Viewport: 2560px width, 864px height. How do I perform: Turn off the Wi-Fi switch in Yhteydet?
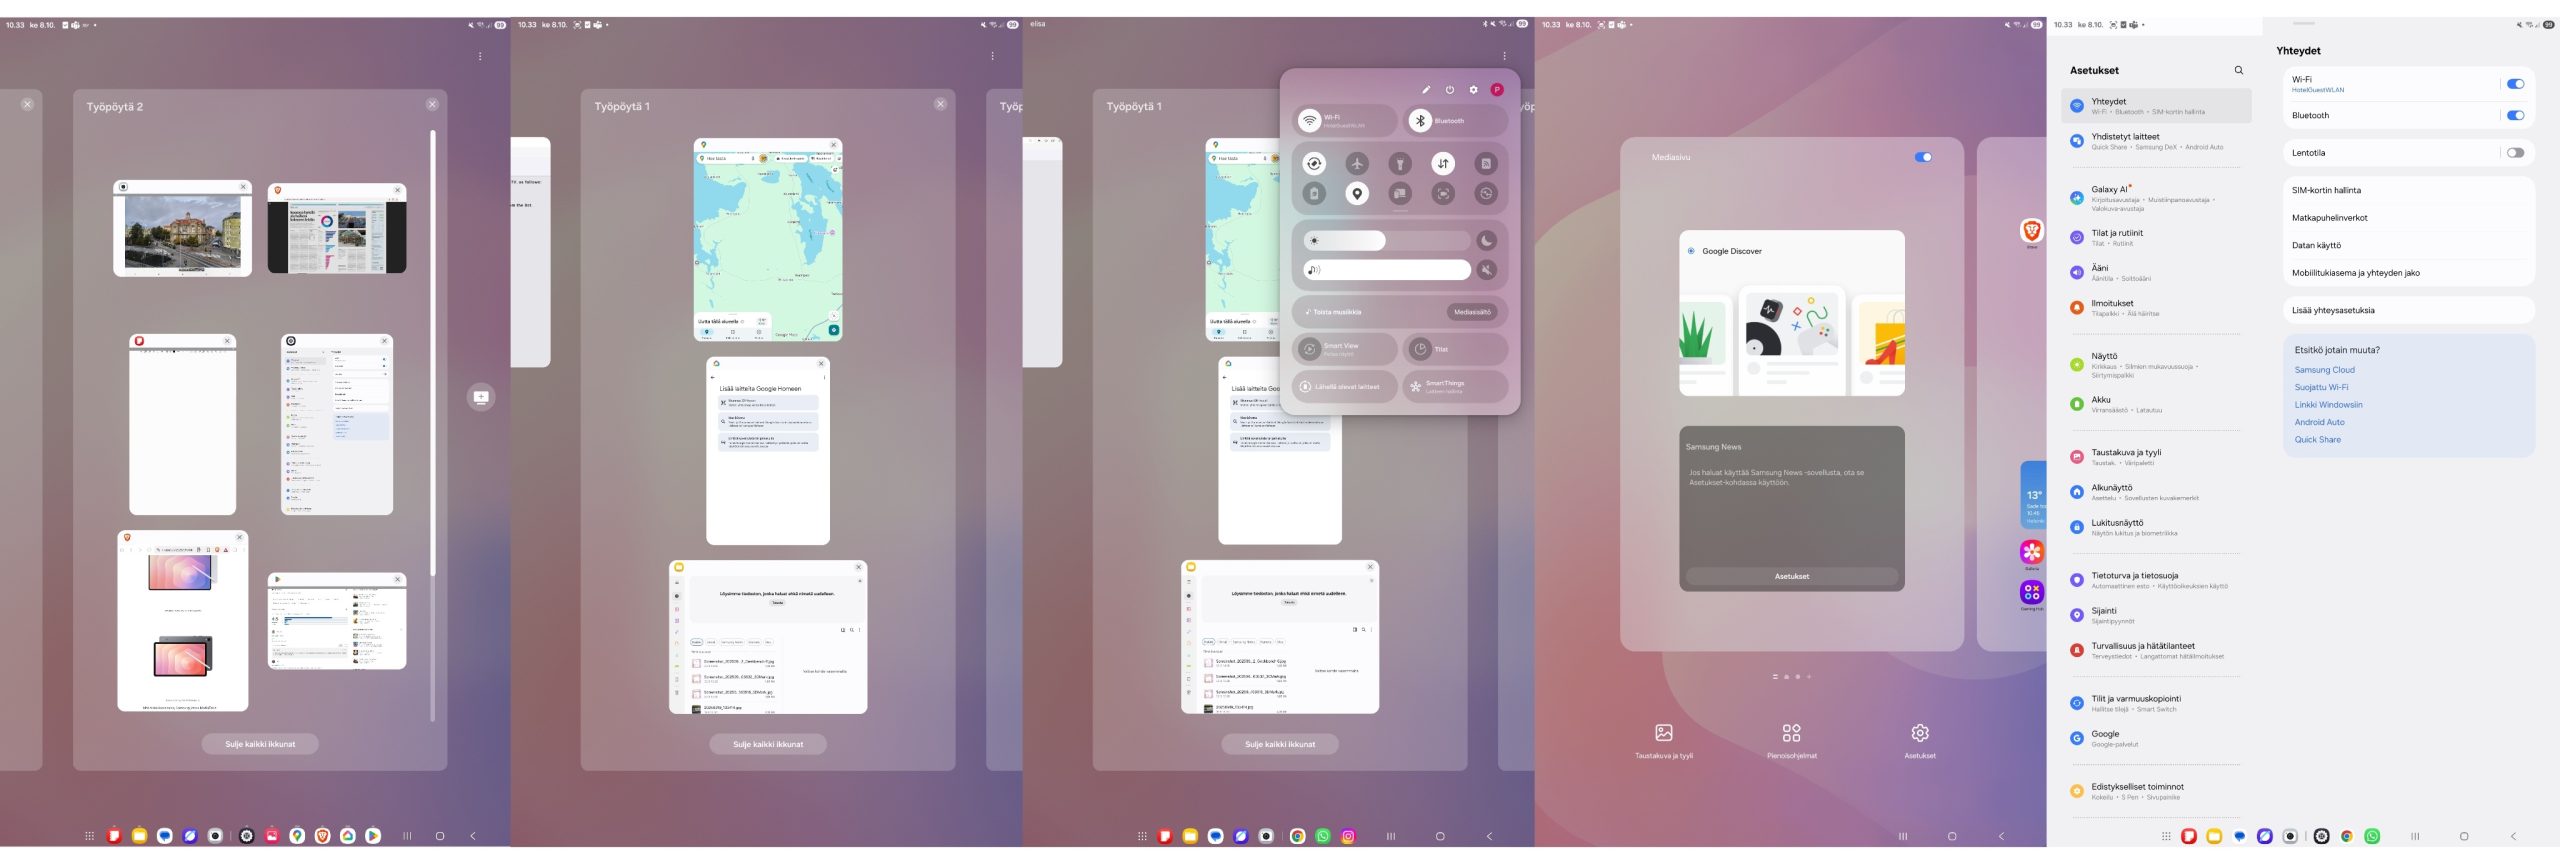2515,84
